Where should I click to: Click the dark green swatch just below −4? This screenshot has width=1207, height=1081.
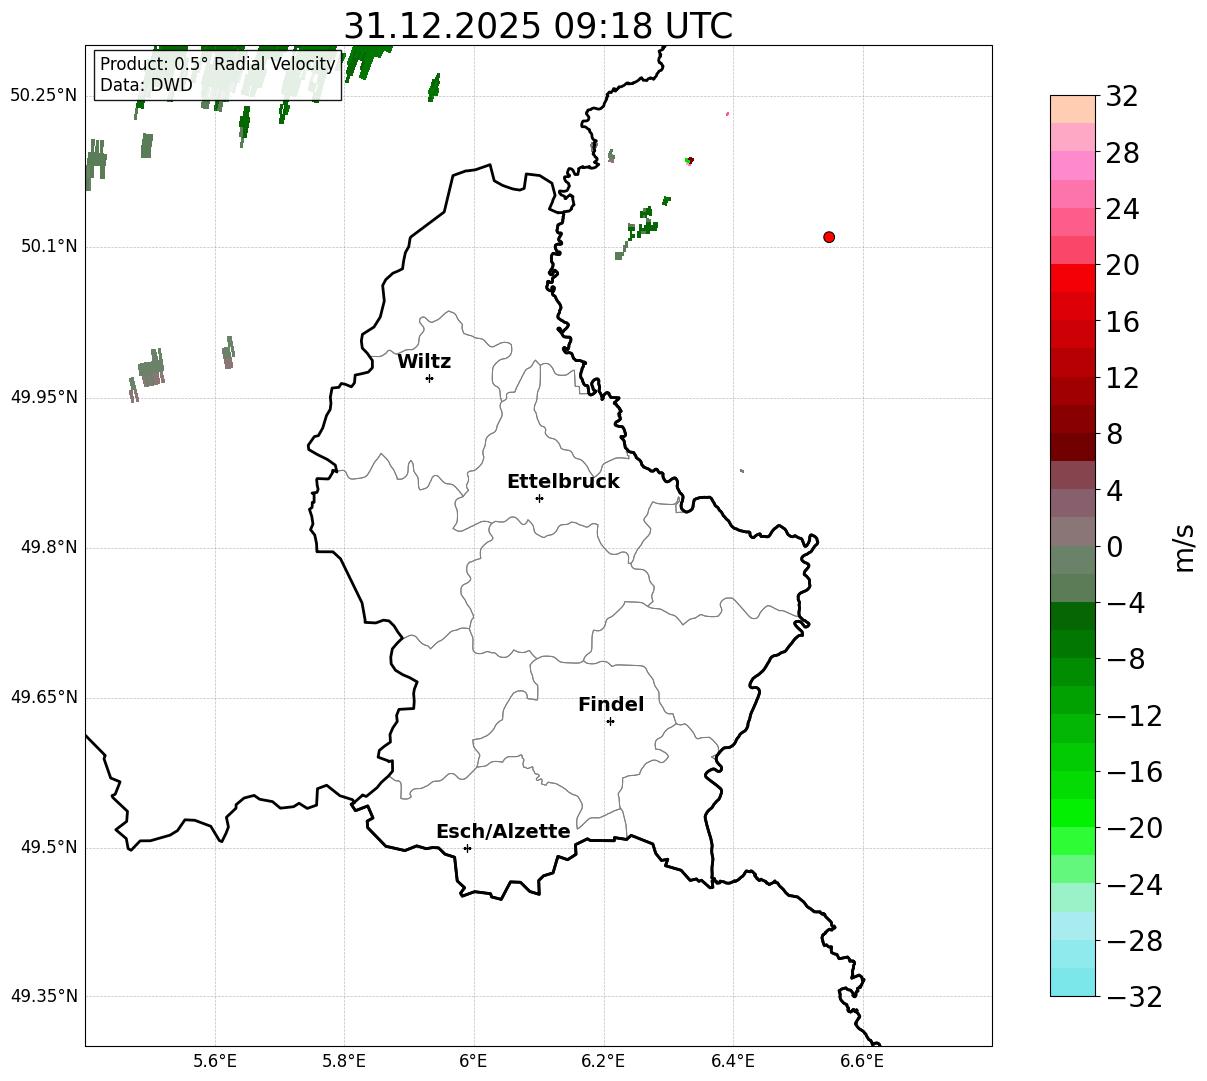point(1073,616)
